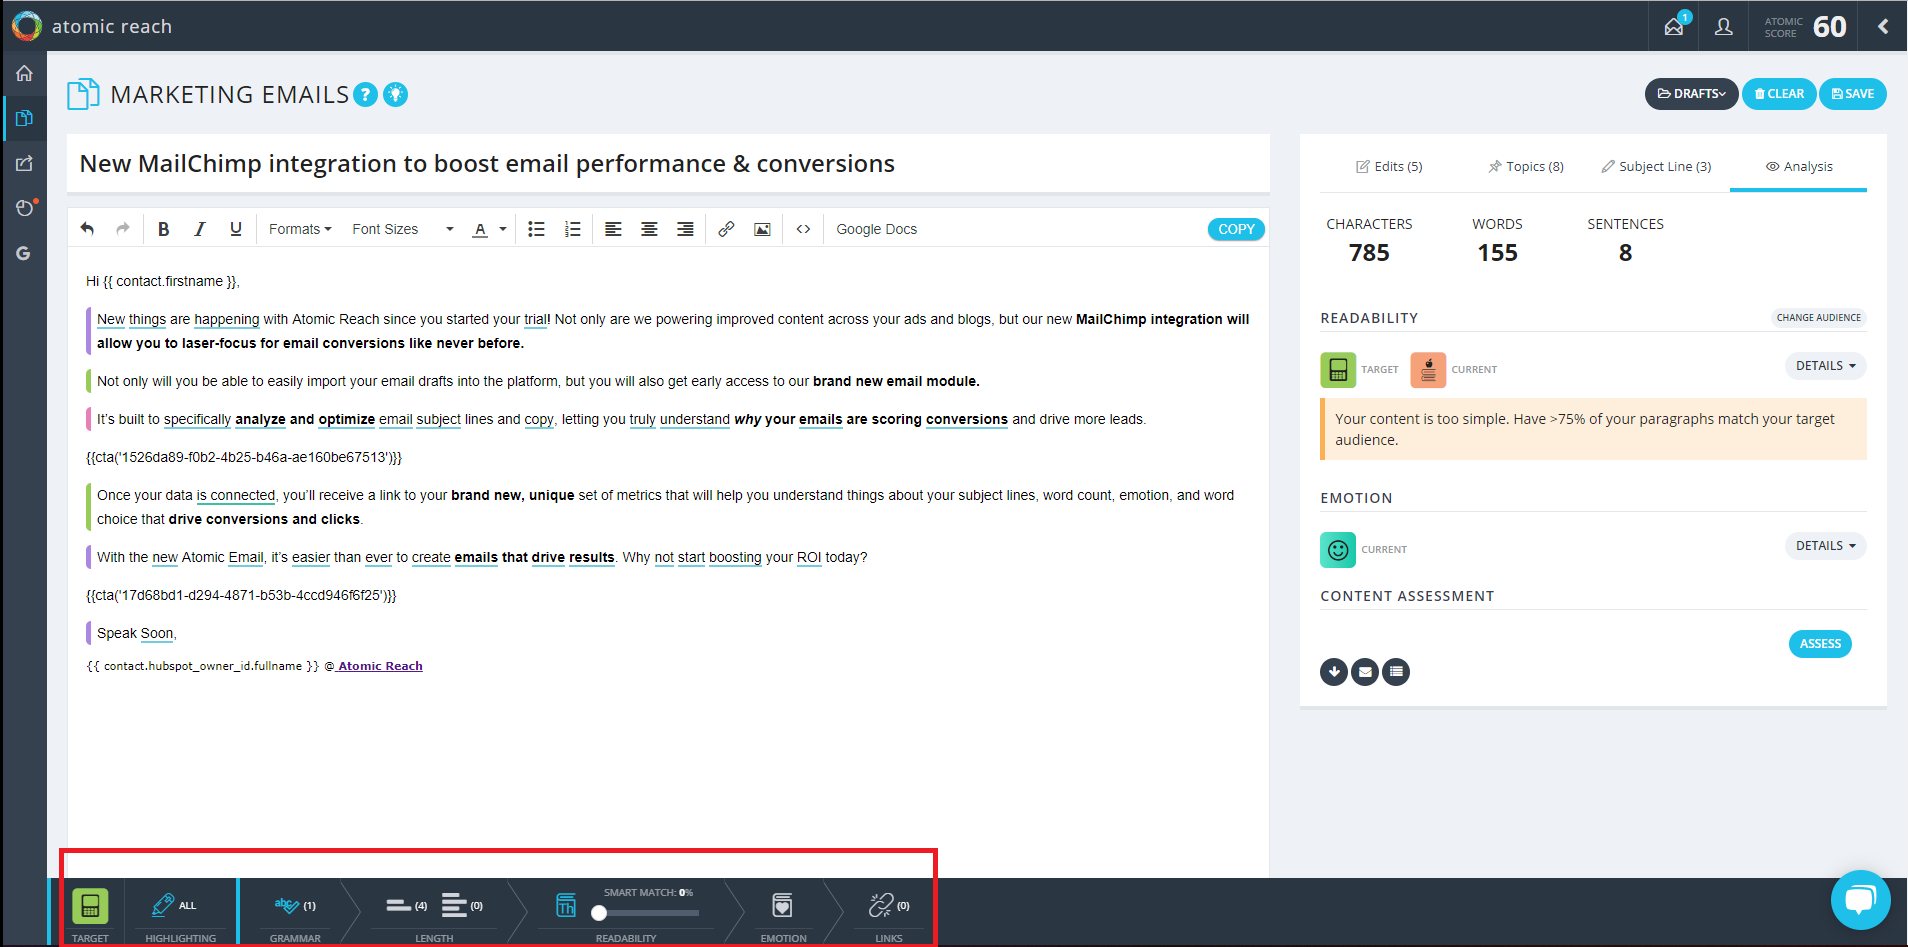Open the pie chart icon with notification dot

[x=26, y=207]
